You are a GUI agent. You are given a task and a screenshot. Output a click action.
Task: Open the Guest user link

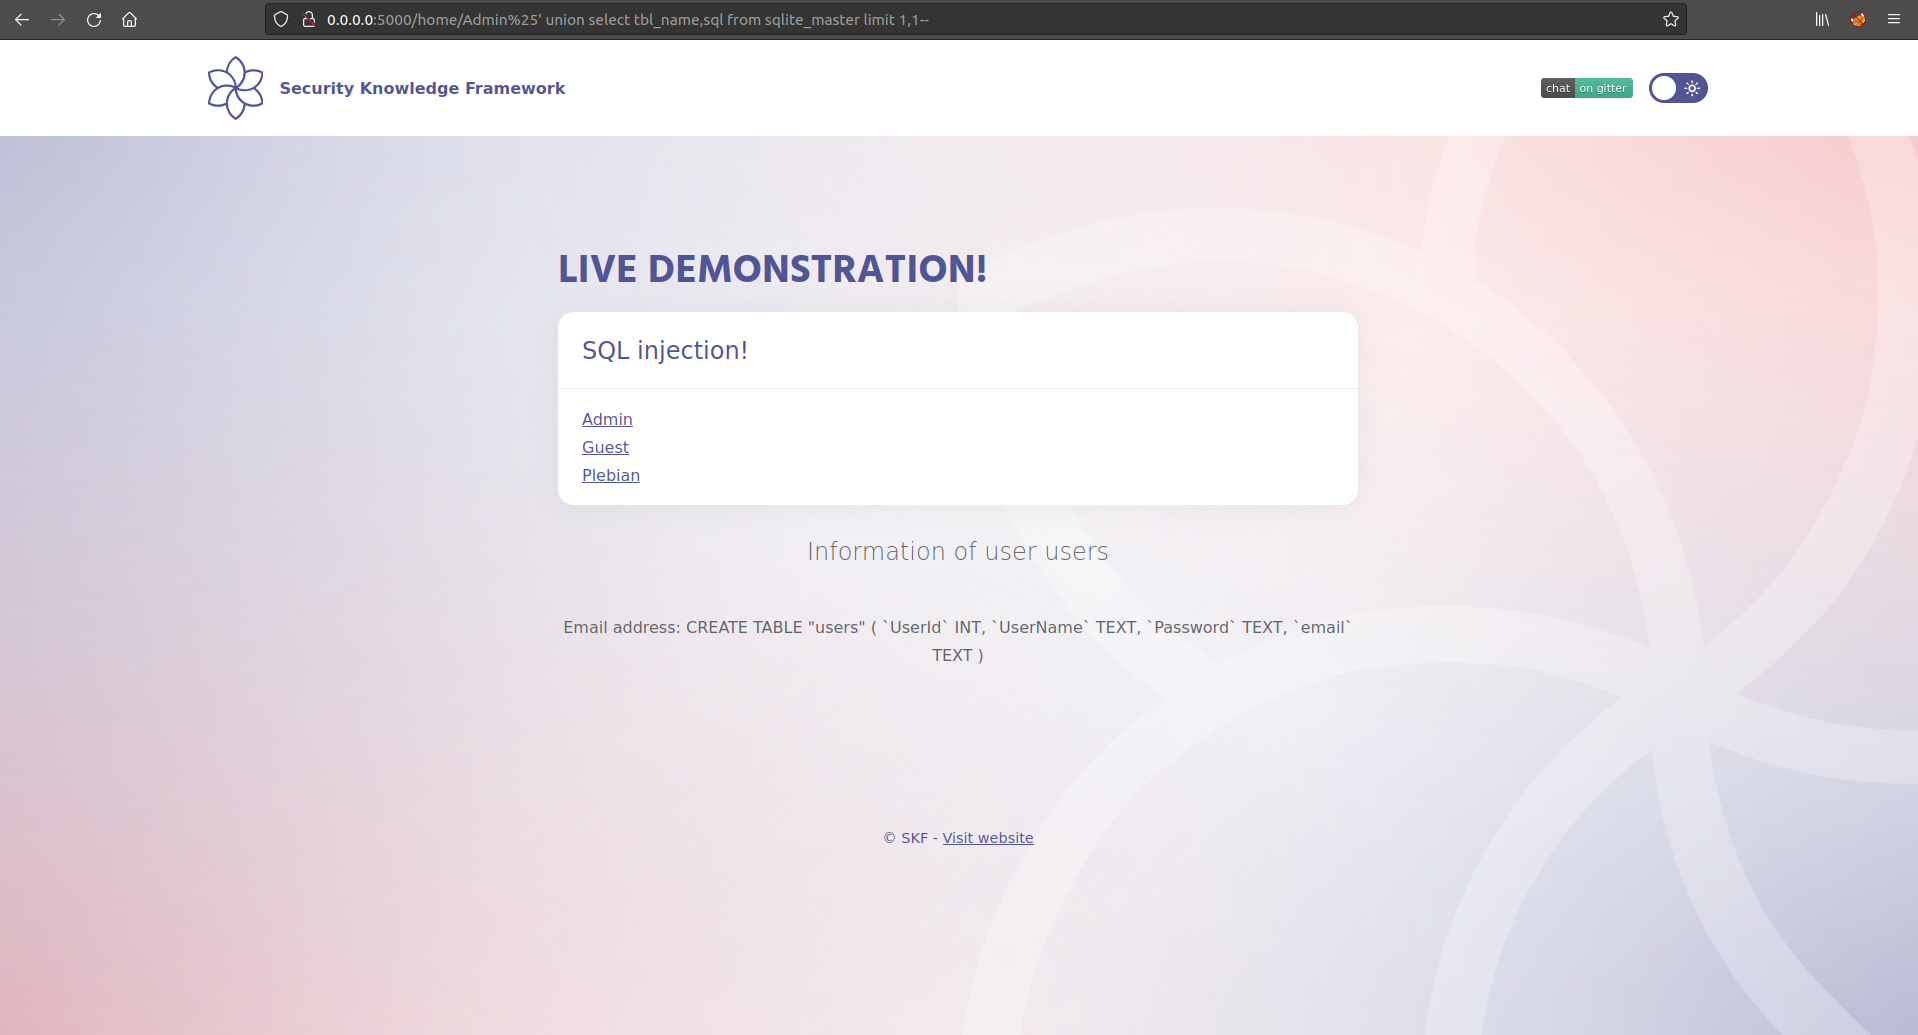click(x=605, y=447)
